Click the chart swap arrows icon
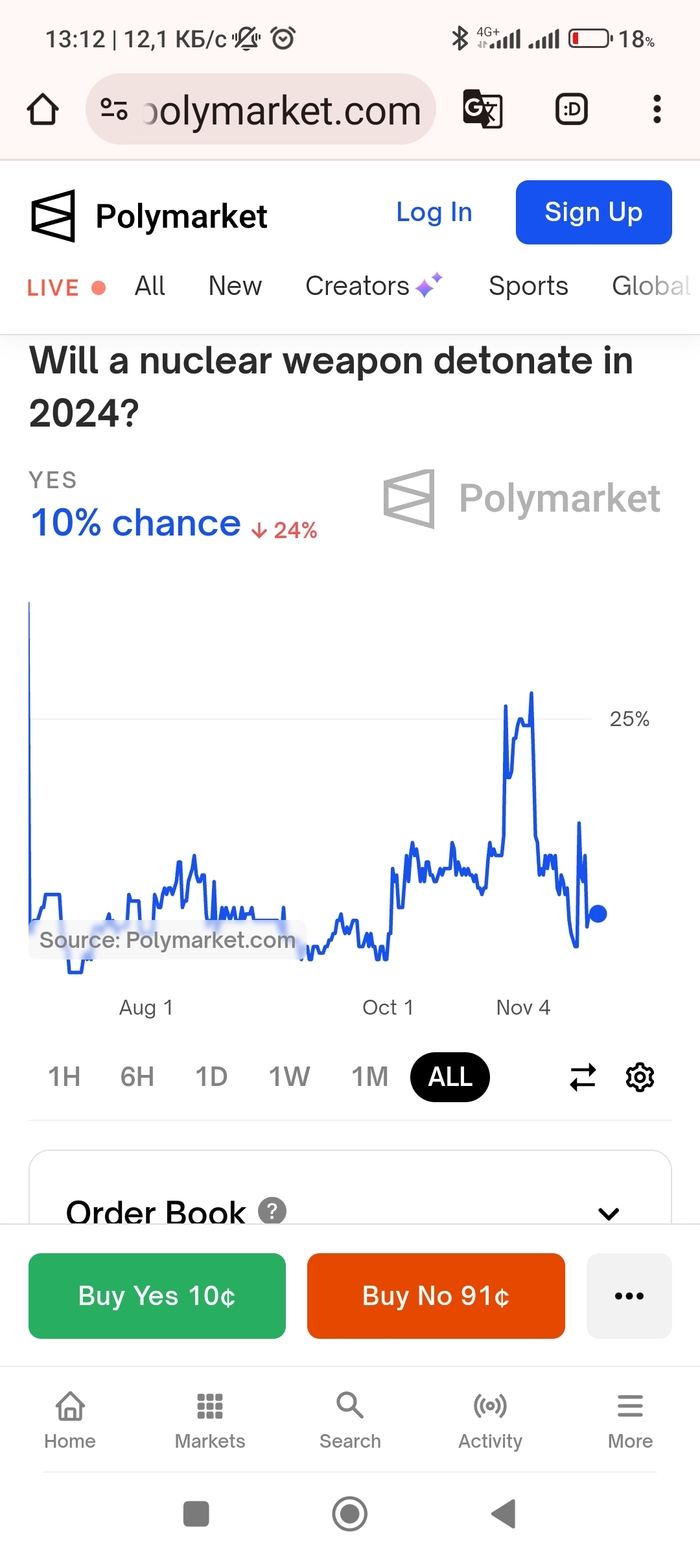Viewport: 700px width, 1556px height. tap(583, 1077)
